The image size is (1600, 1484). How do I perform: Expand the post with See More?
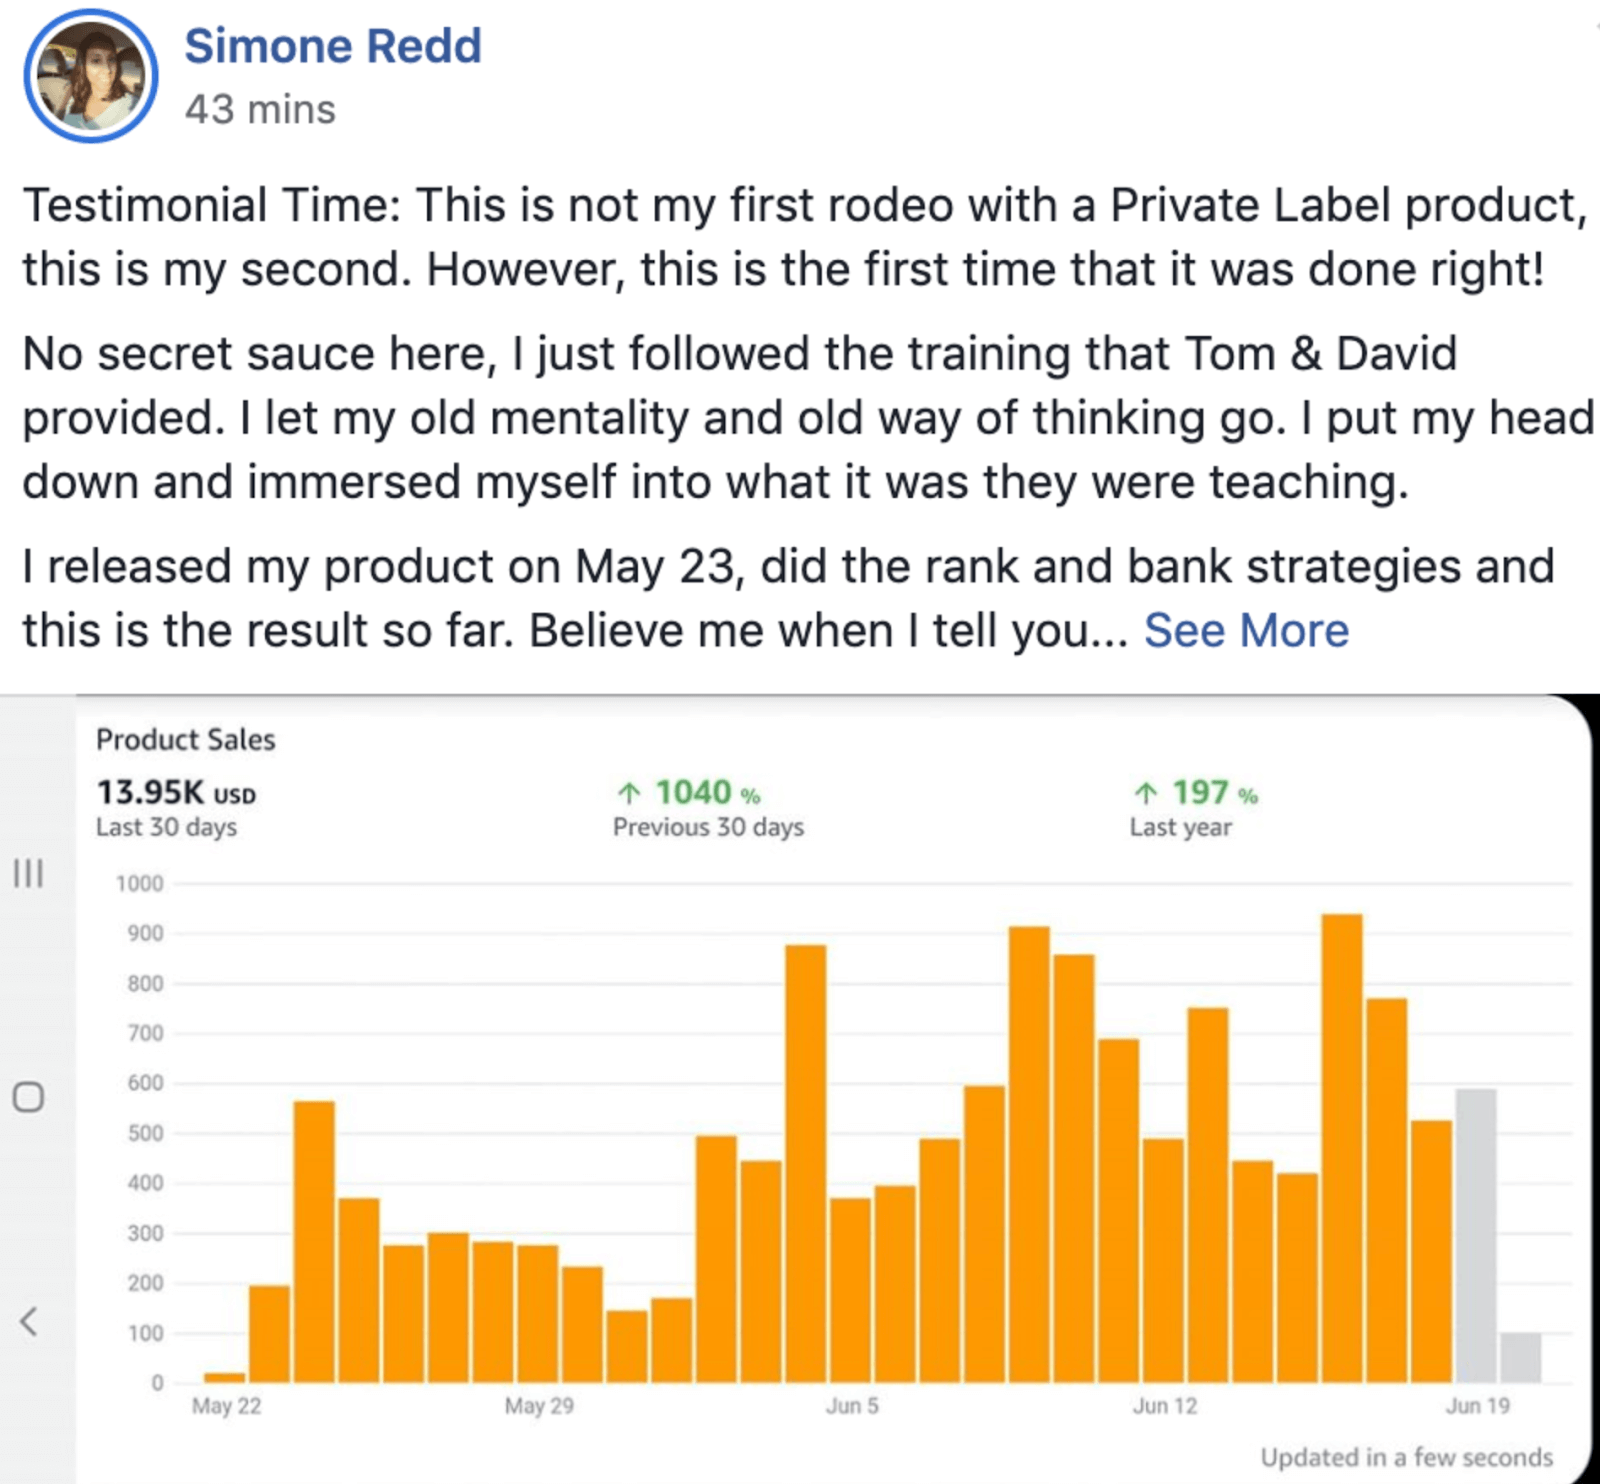[1246, 631]
